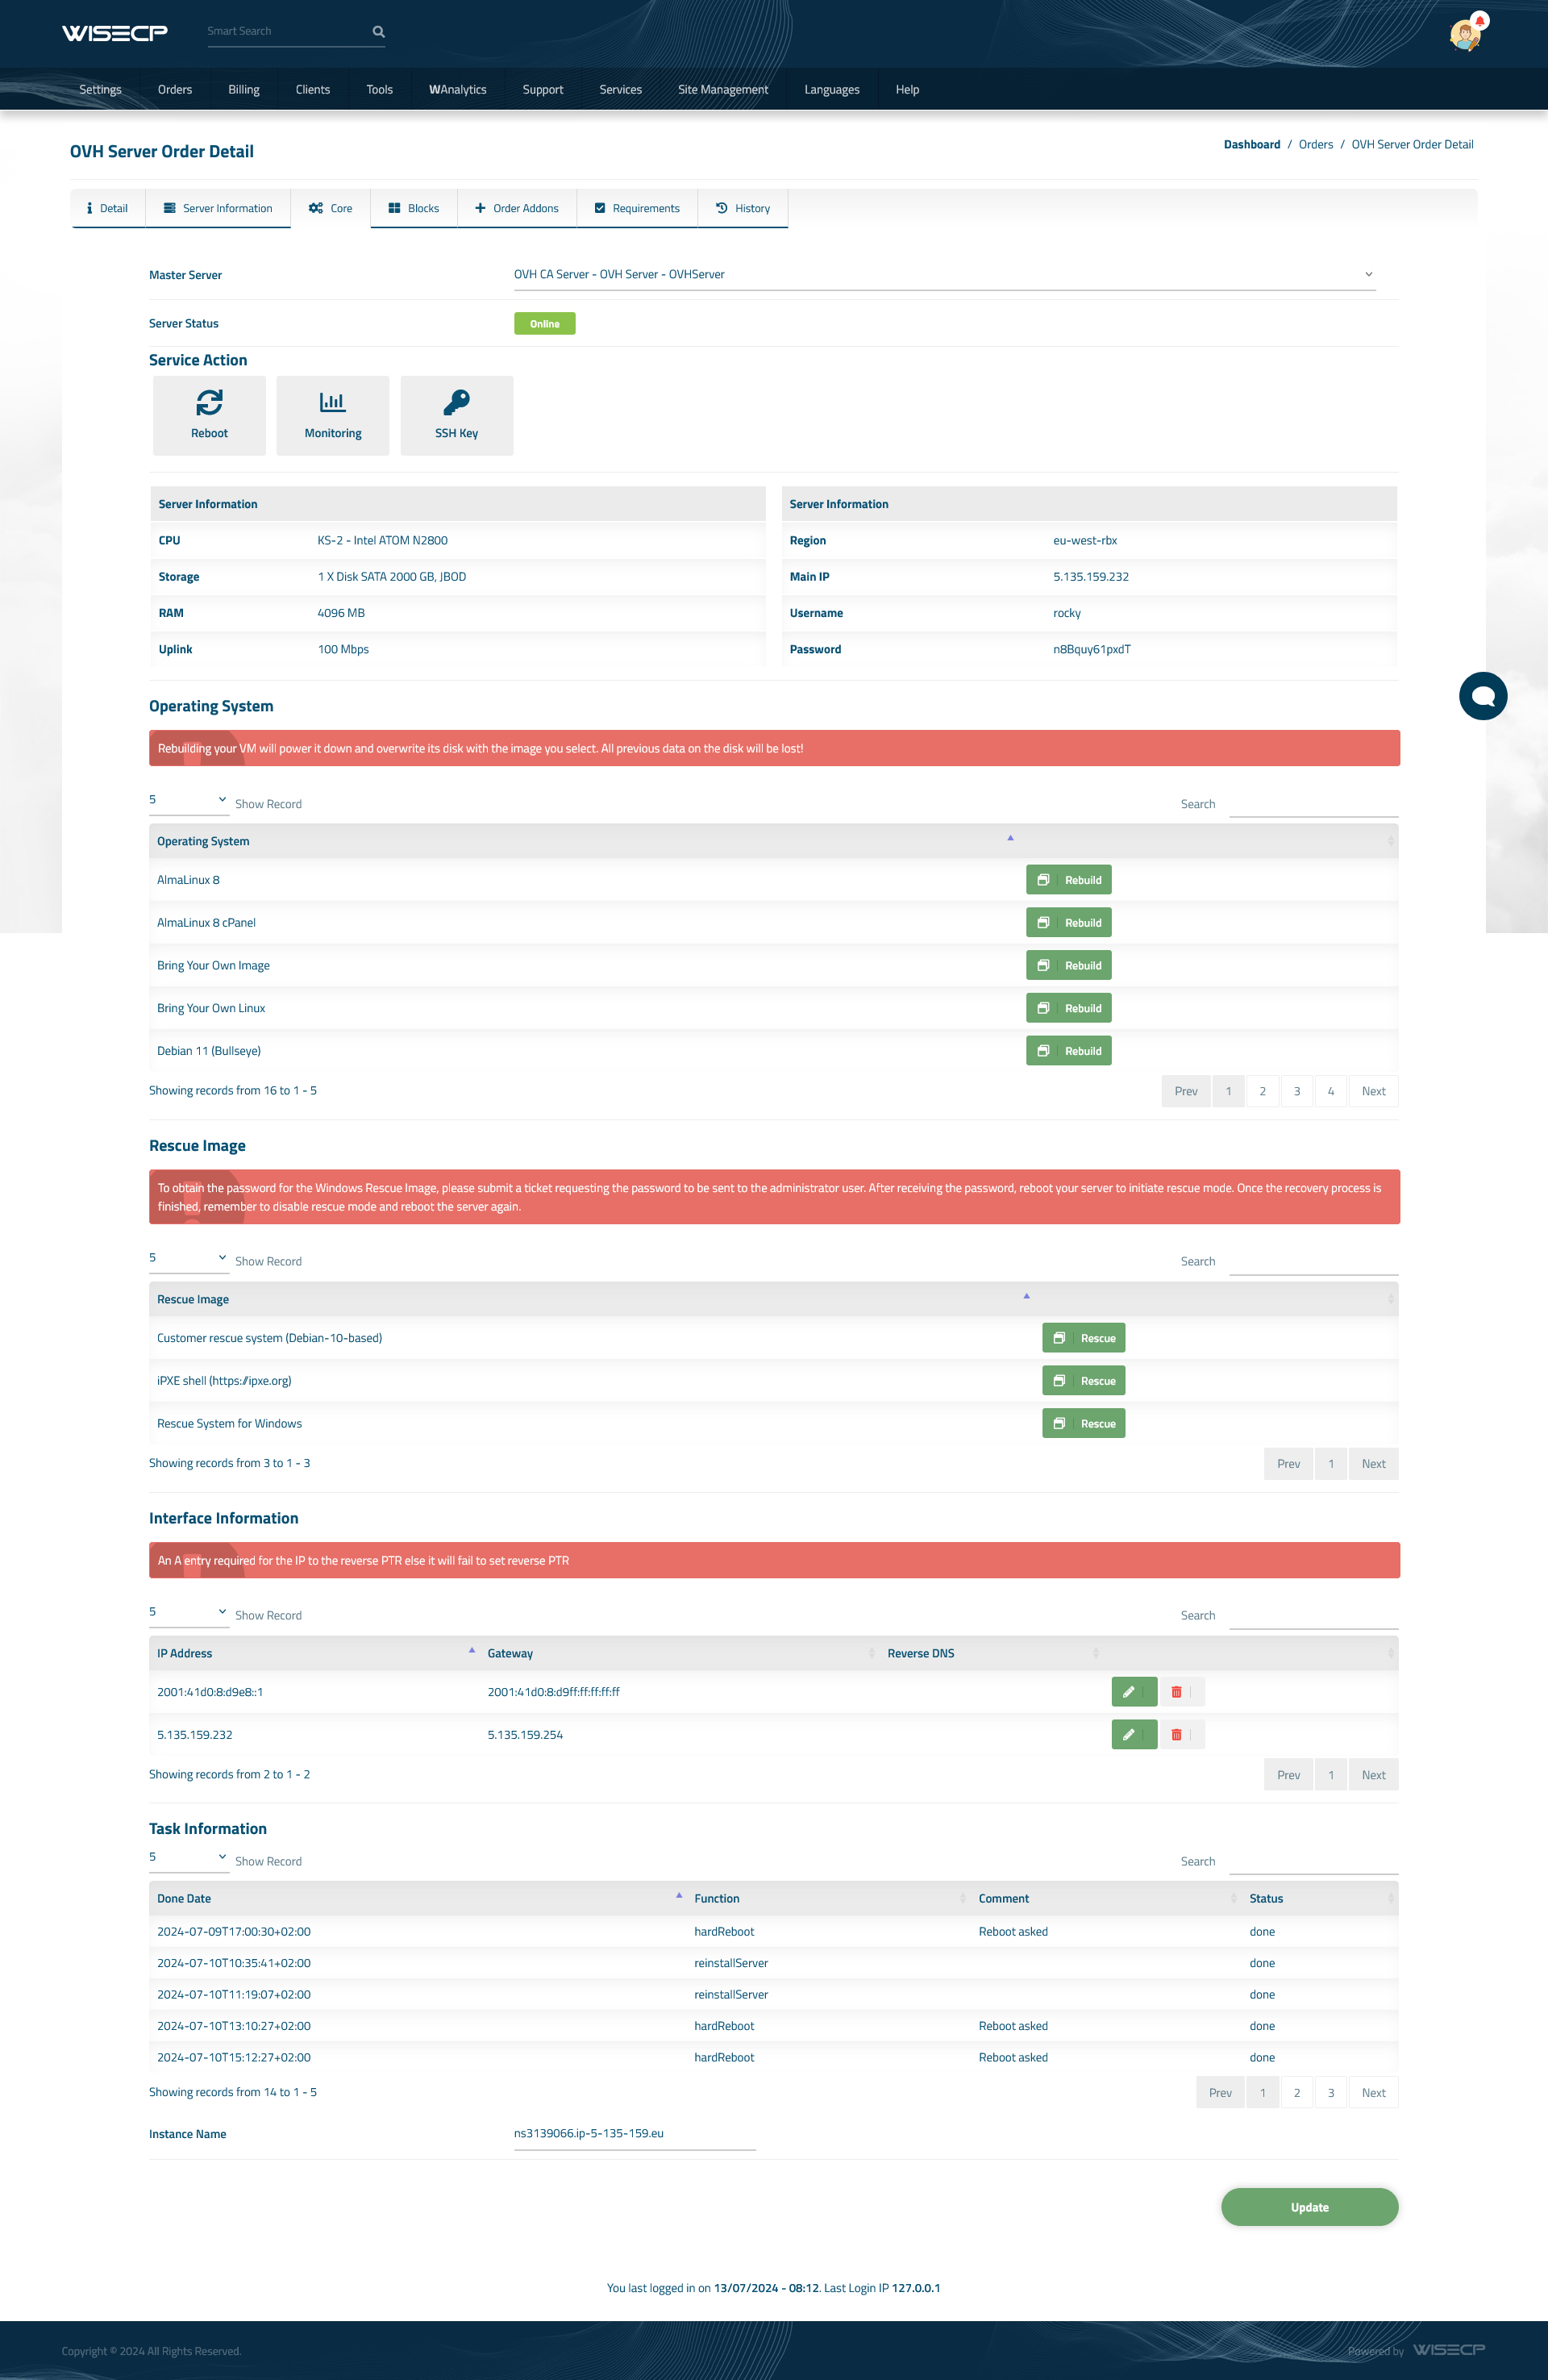Open Rescue Image Show Record dropdown
This screenshot has height=2380, width=1548.
189,1258
